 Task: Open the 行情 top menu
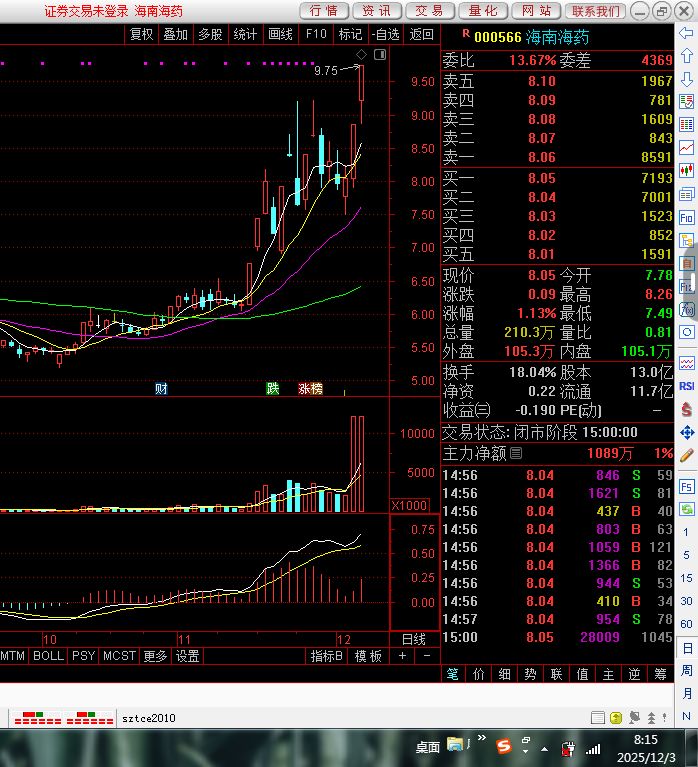pos(324,11)
